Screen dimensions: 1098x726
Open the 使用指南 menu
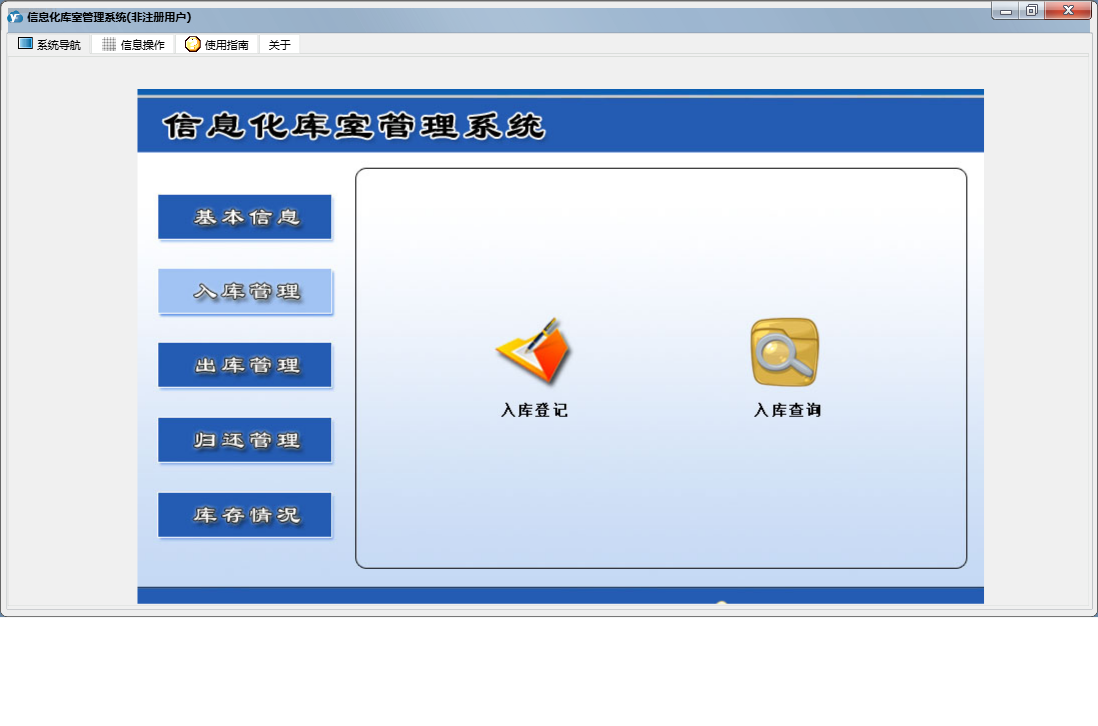coord(216,44)
